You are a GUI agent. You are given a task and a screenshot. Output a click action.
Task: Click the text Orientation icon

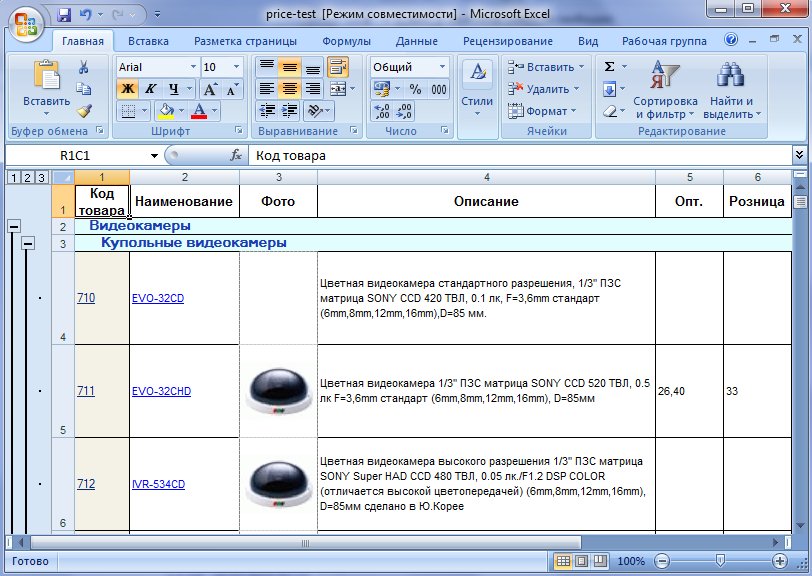[x=314, y=111]
